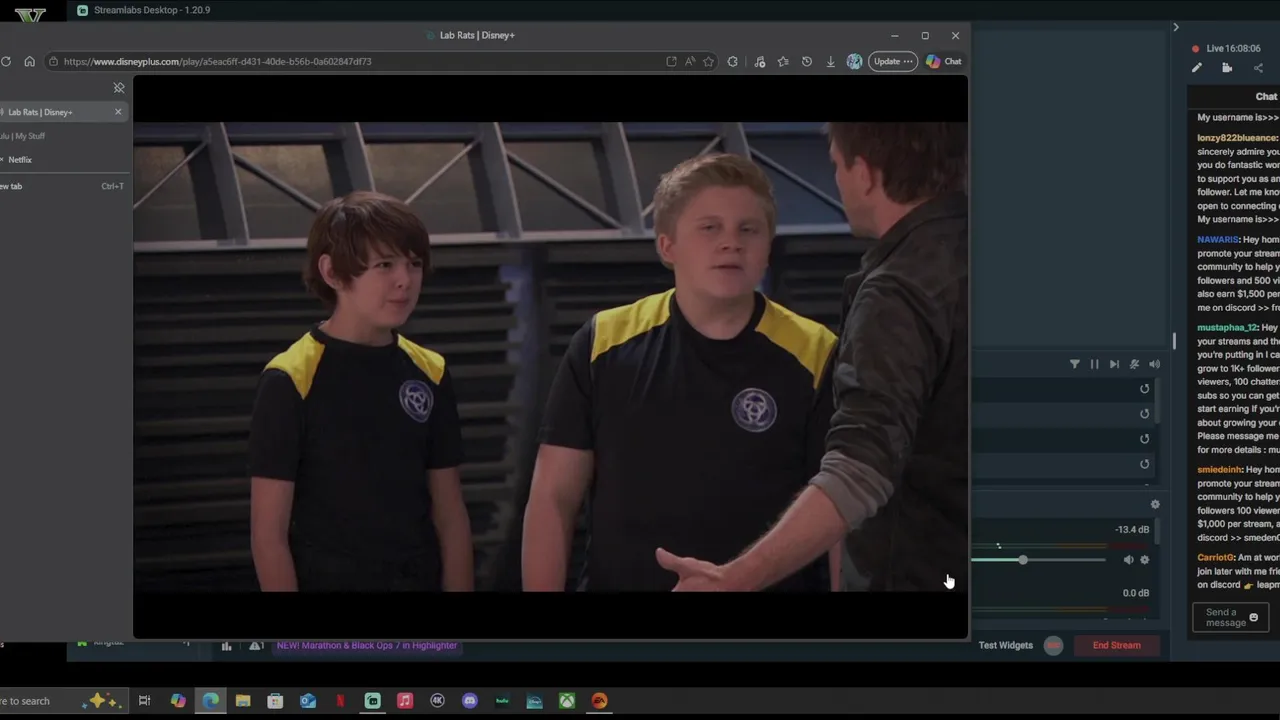The height and width of the screenshot is (720, 1280).
Task: Click the Disney+ address bar URL
Action: click(x=217, y=62)
